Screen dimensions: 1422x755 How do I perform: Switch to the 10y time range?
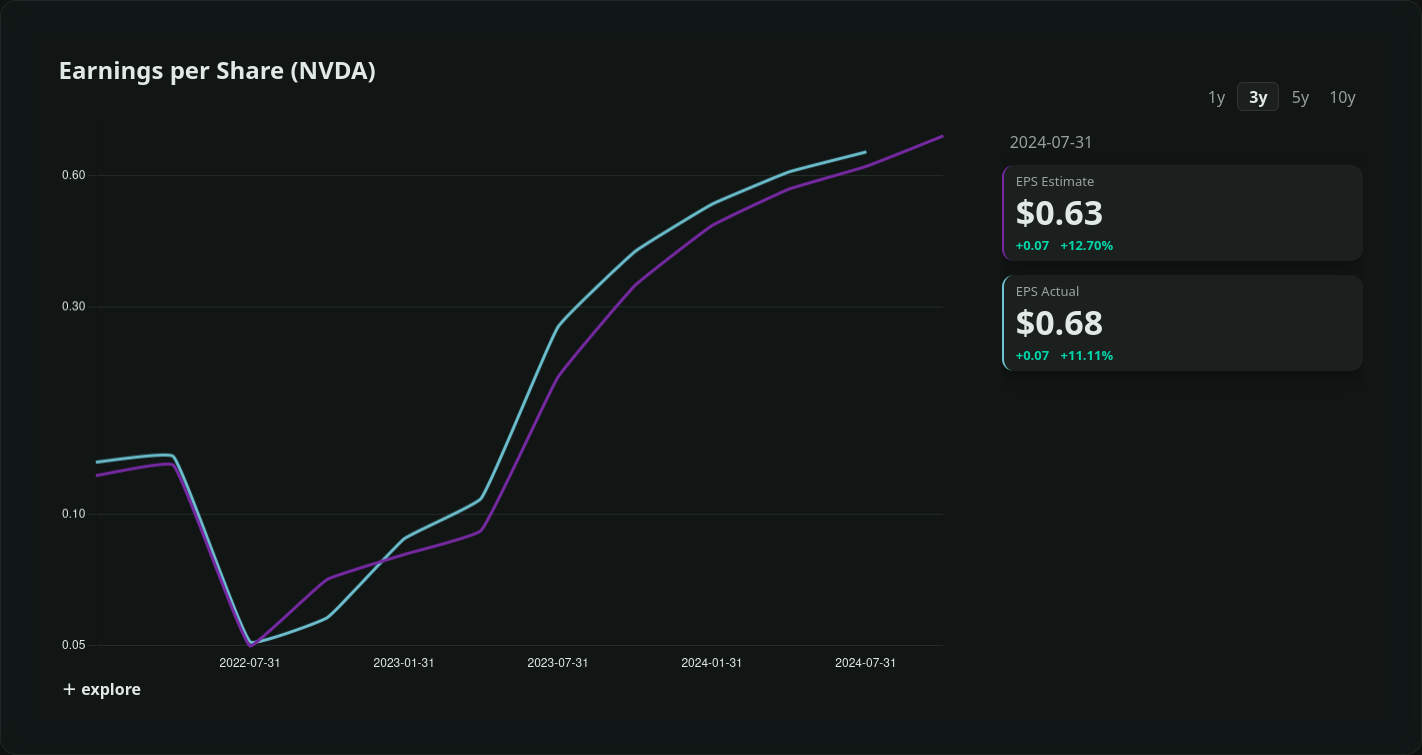coord(1342,97)
